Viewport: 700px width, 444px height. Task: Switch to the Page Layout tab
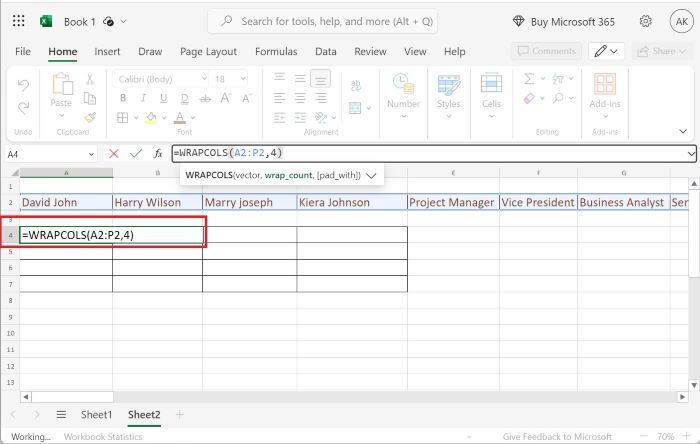coord(208,51)
